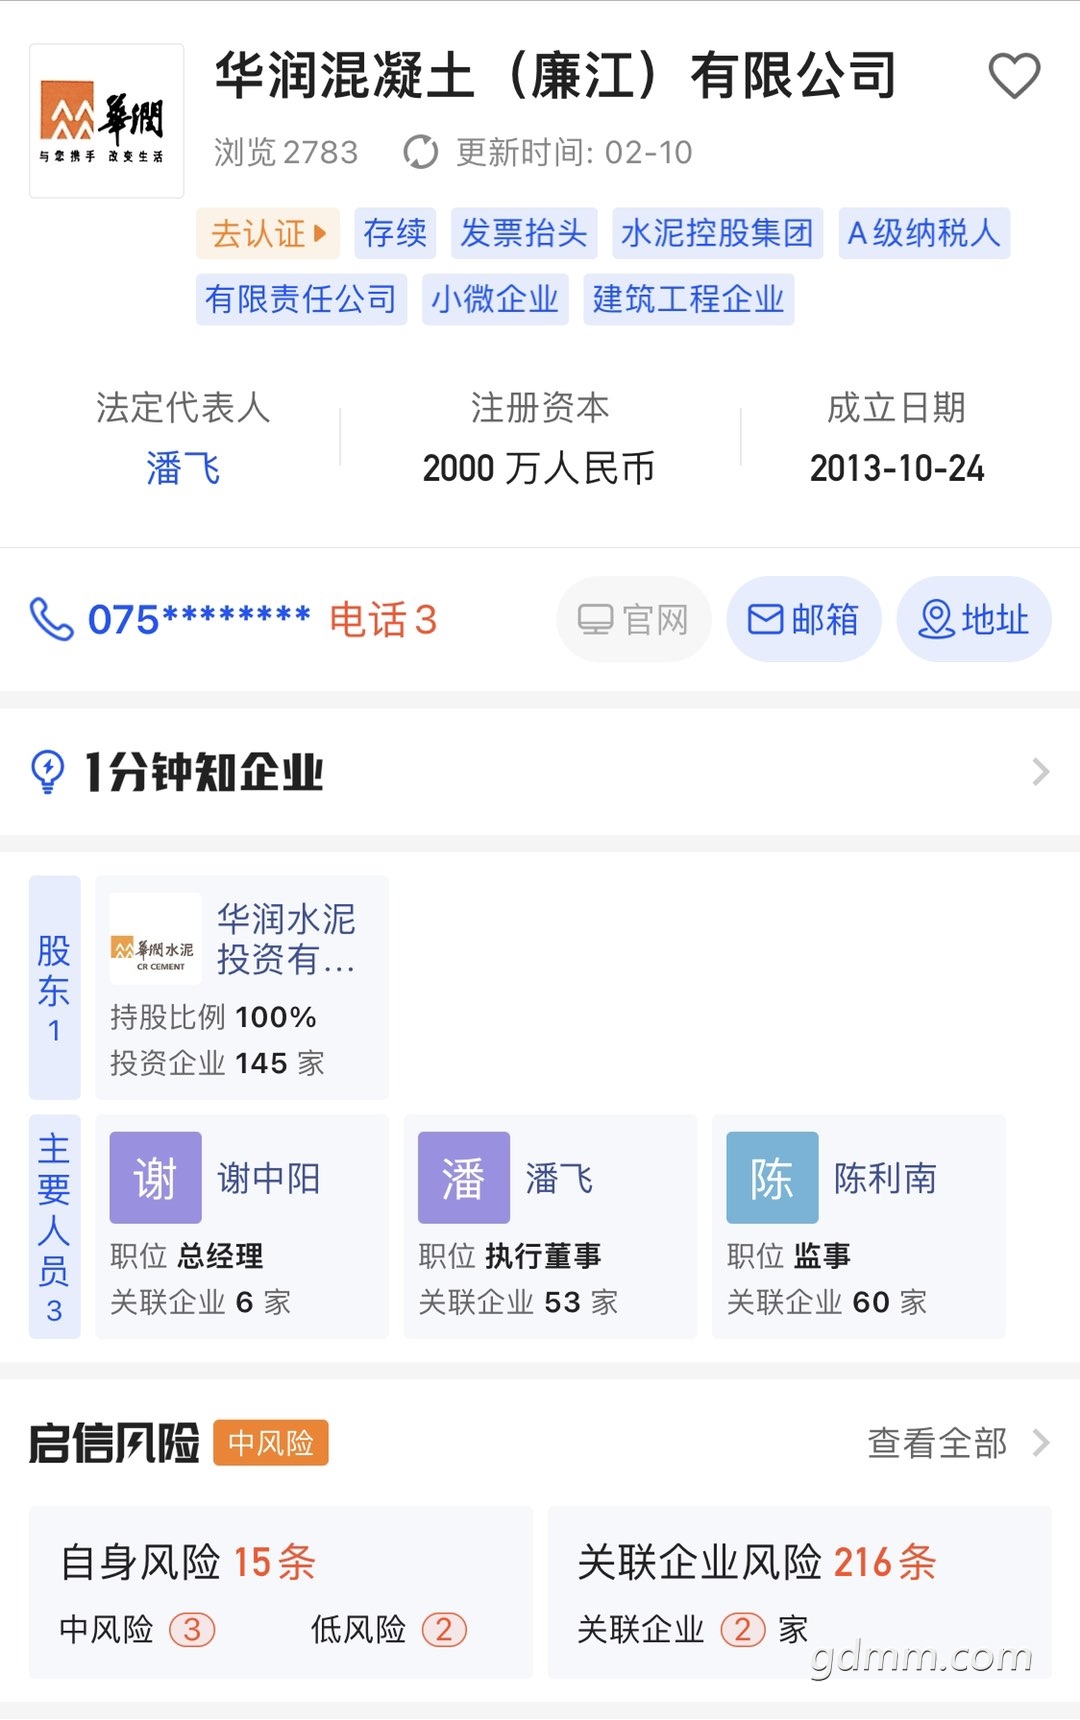Tap the 地址 address button
1080x1720 pixels.
(974, 619)
